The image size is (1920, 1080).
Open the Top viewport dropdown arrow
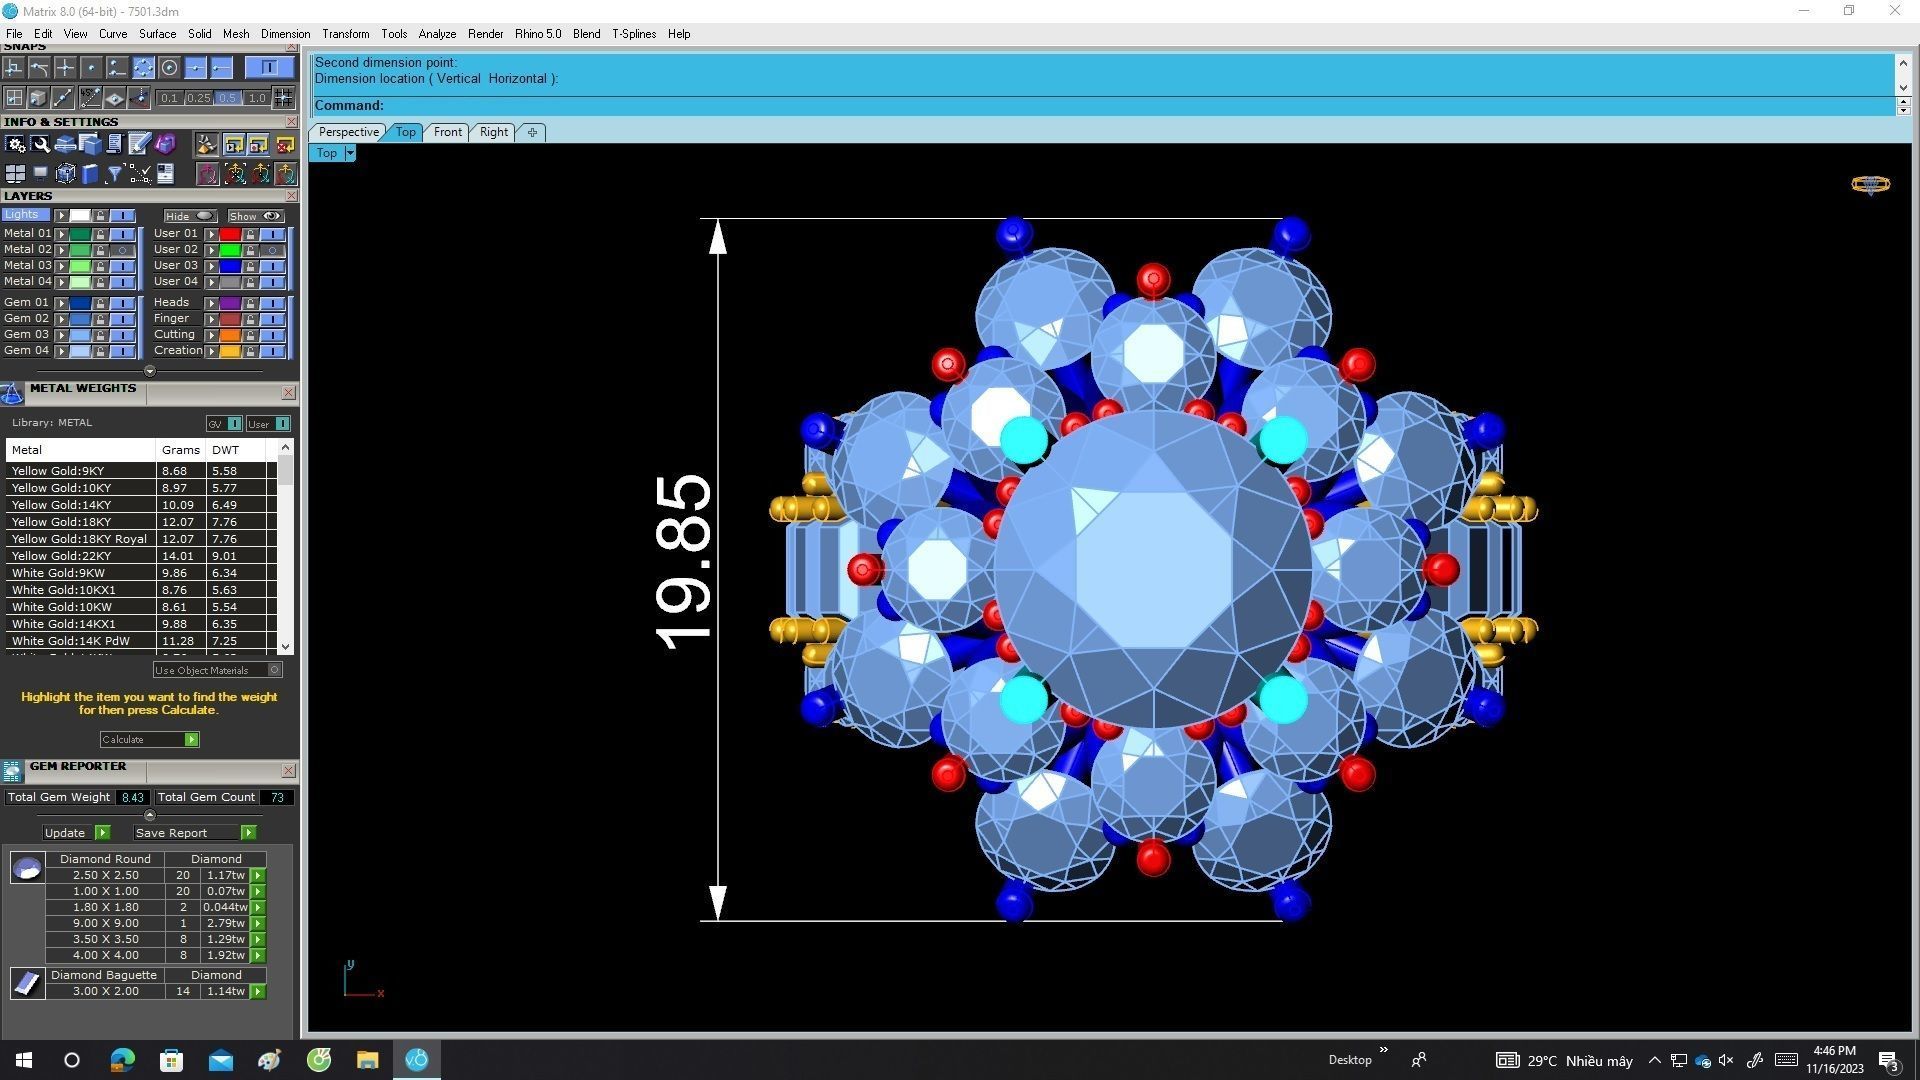(349, 153)
